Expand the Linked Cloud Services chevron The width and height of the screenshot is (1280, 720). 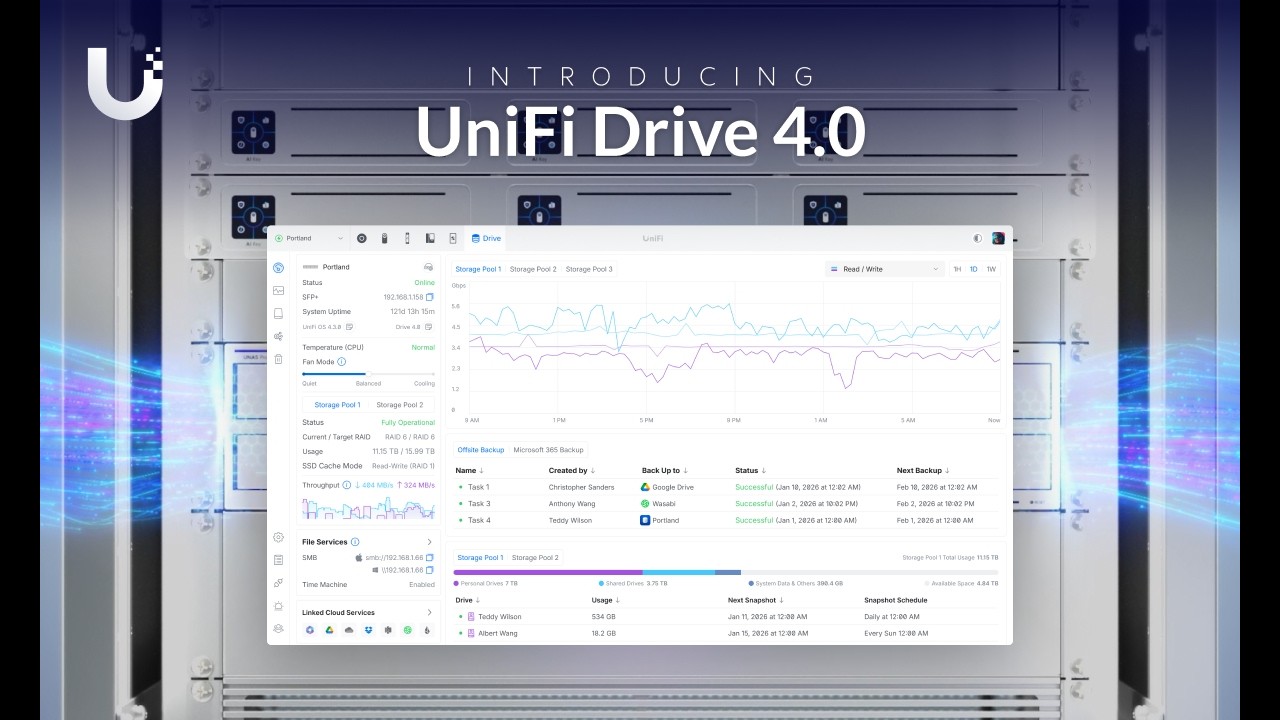430,612
